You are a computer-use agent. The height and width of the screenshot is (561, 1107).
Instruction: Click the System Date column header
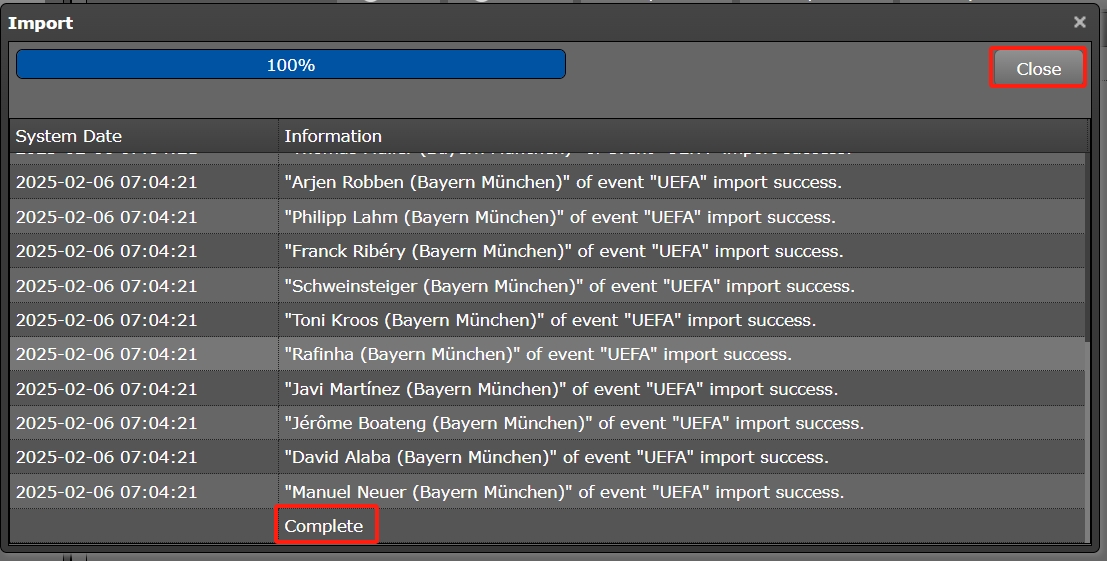tap(69, 136)
